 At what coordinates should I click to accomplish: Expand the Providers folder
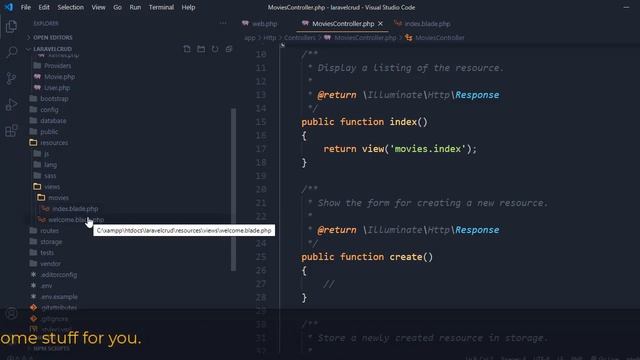coord(57,66)
